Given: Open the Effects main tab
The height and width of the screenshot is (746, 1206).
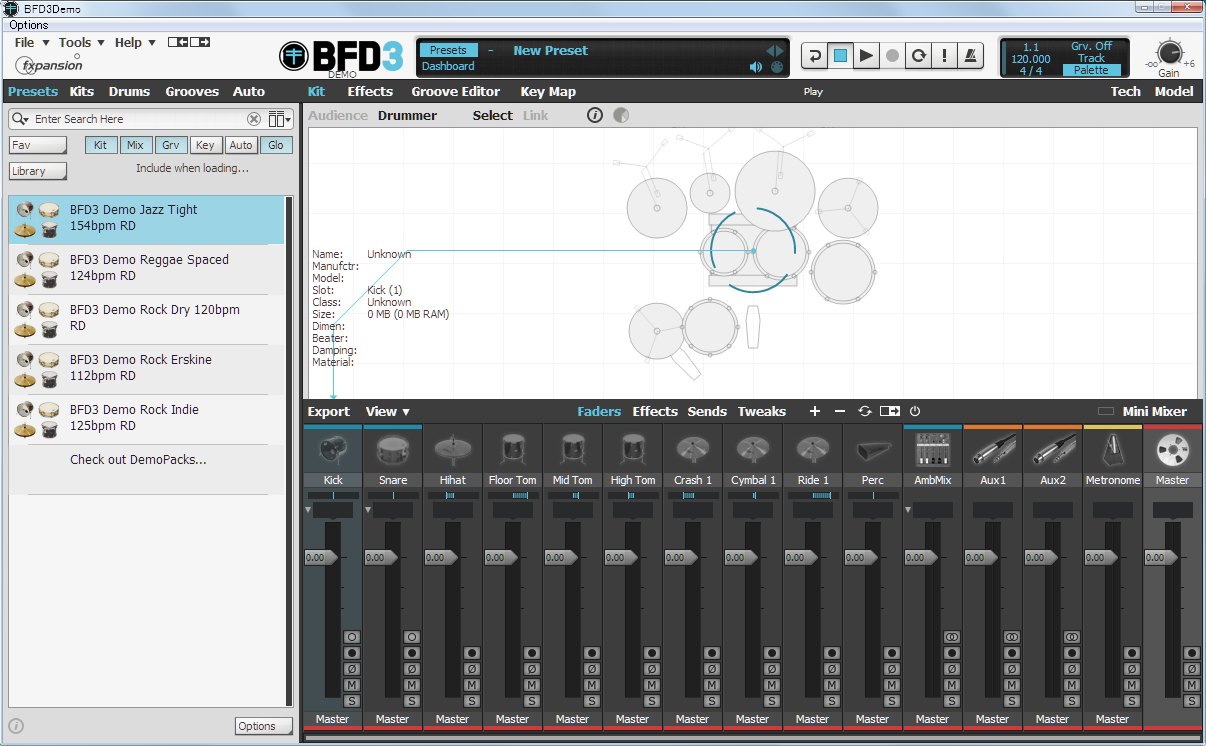Looking at the screenshot, I should tap(370, 91).
